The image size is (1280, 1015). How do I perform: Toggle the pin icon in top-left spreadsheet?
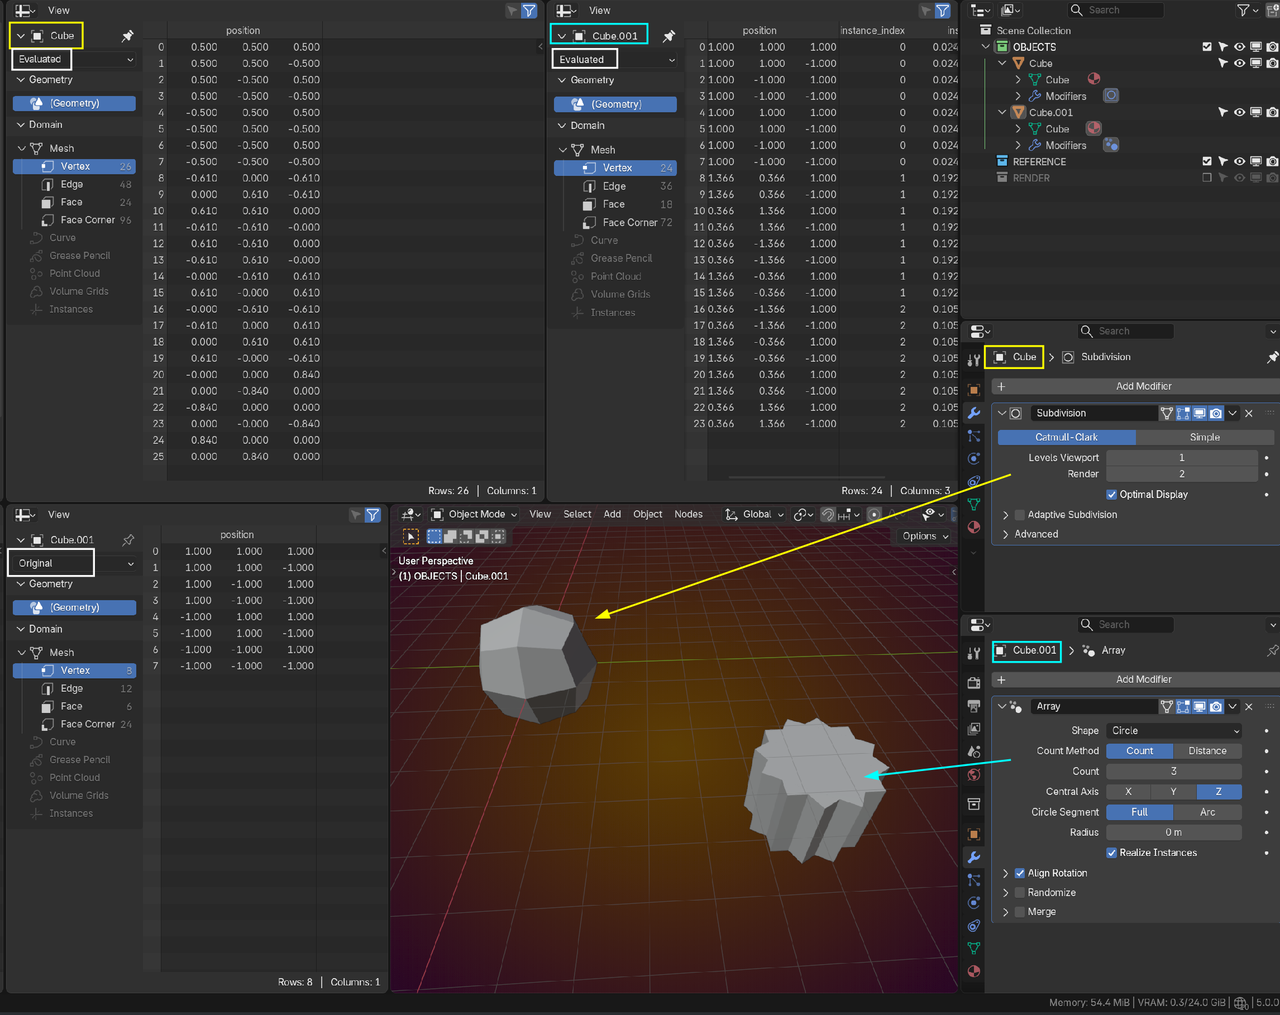[x=127, y=36]
